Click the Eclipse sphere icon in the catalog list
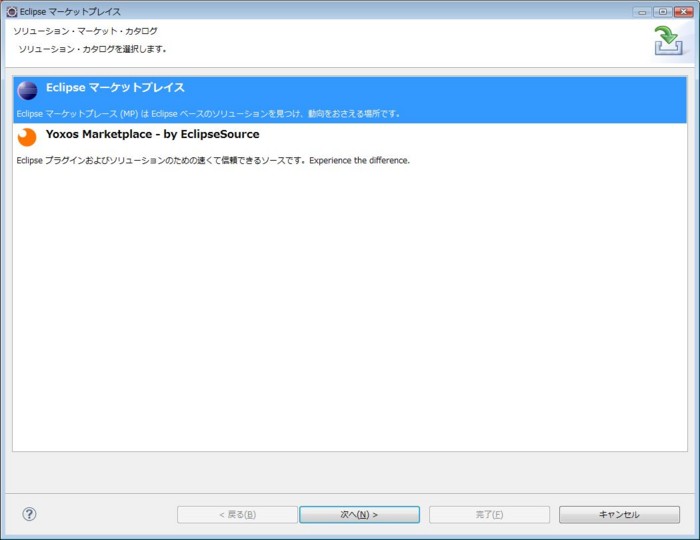The image size is (700, 540). click(27, 91)
